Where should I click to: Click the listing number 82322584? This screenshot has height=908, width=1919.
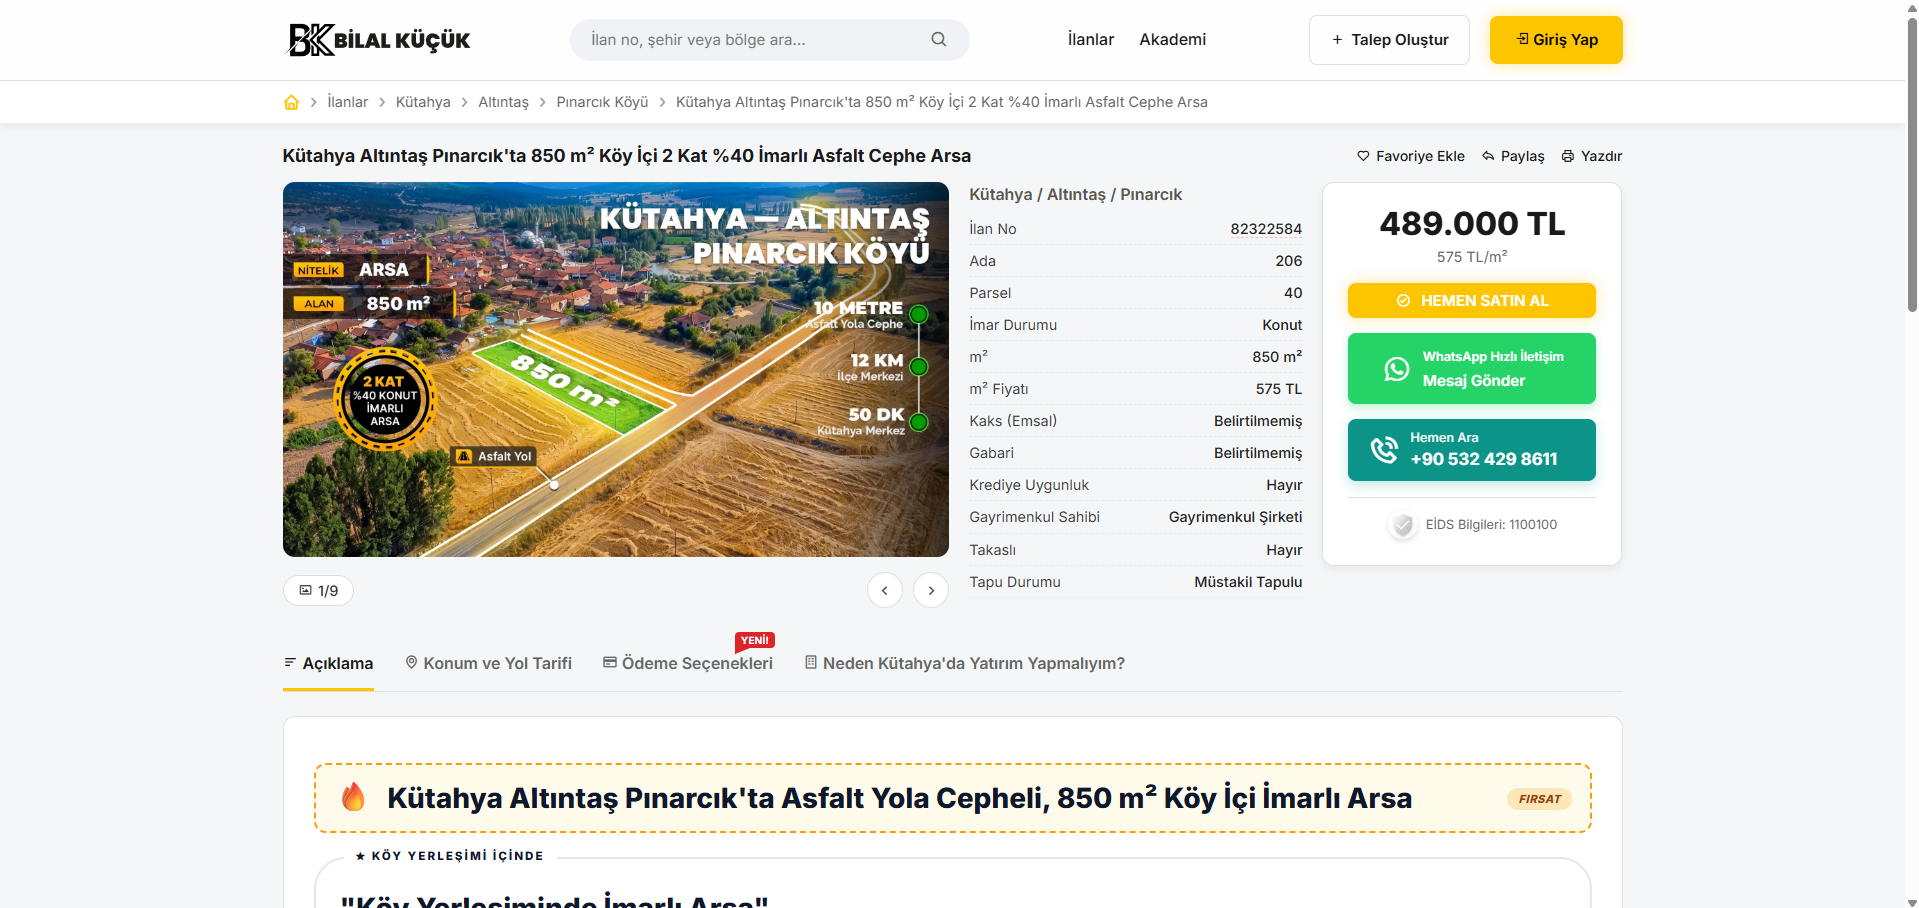[x=1266, y=229]
